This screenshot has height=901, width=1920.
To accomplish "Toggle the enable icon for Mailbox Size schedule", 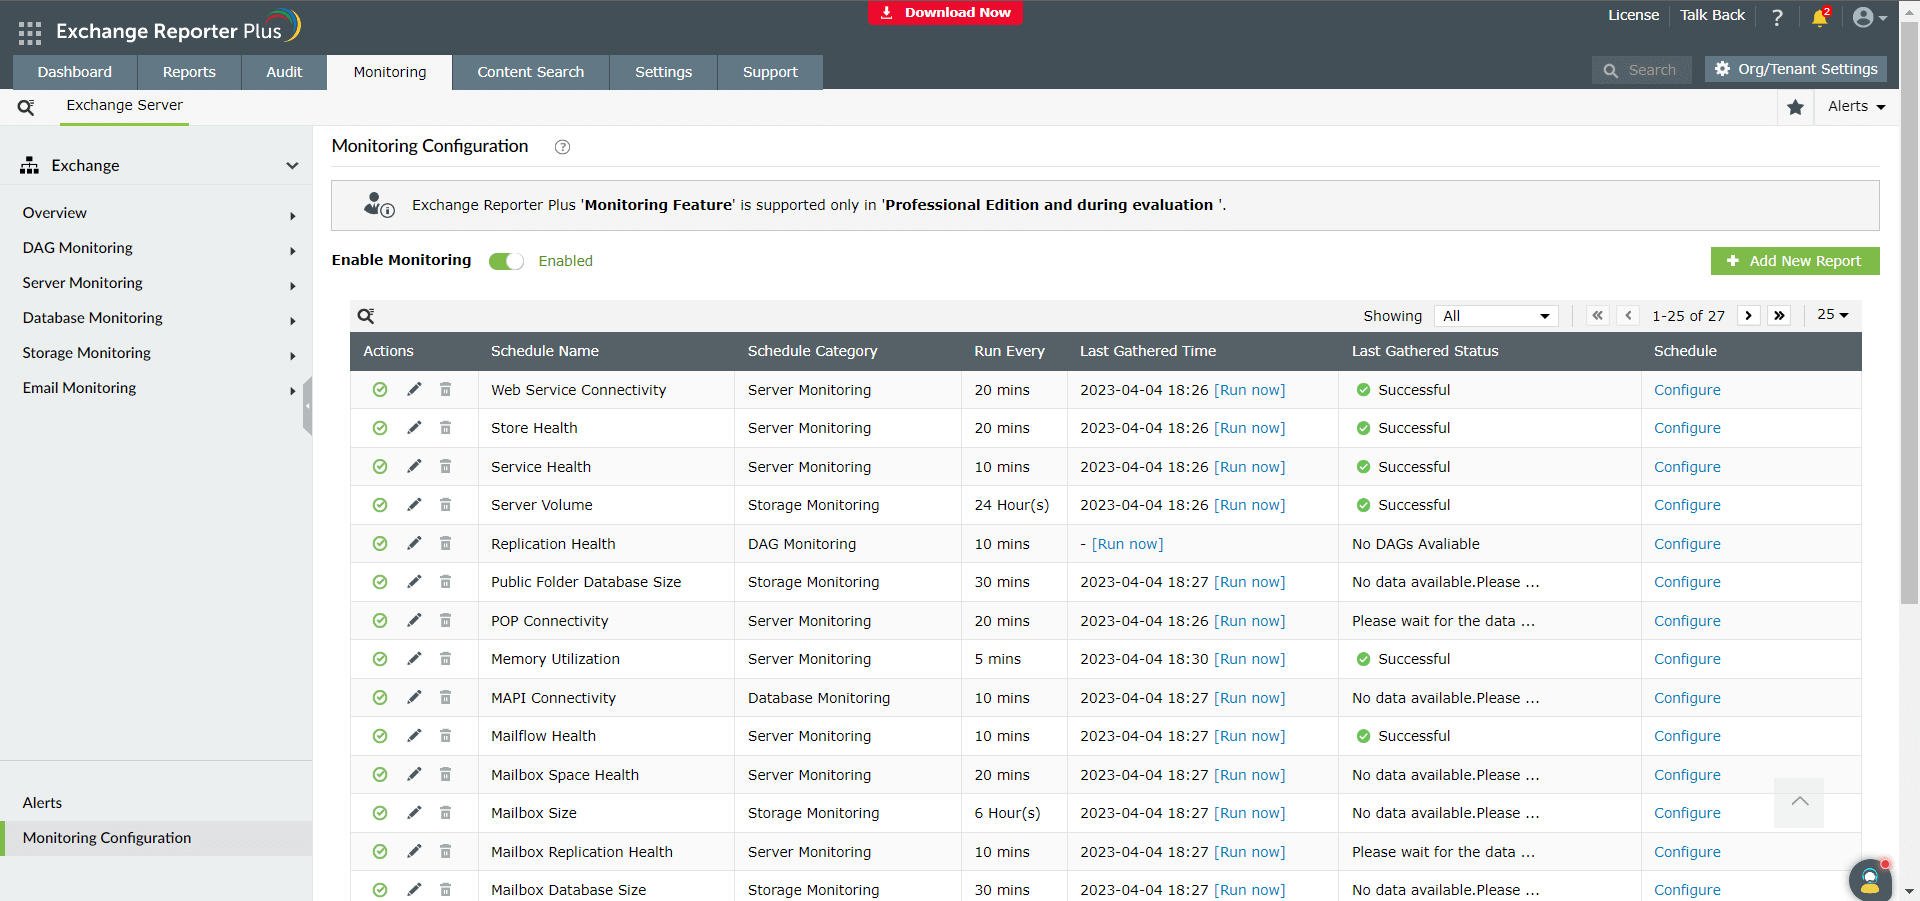I will (x=380, y=813).
